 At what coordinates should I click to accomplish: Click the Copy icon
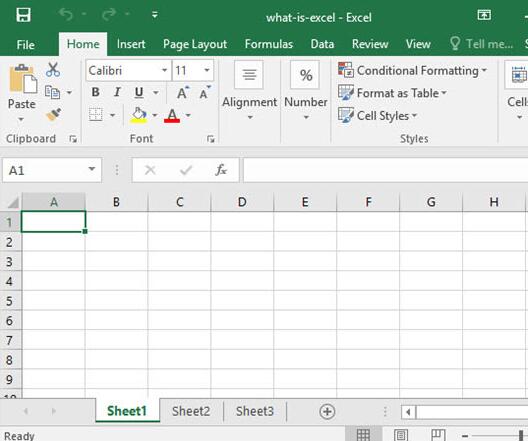click(x=53, y=92)
